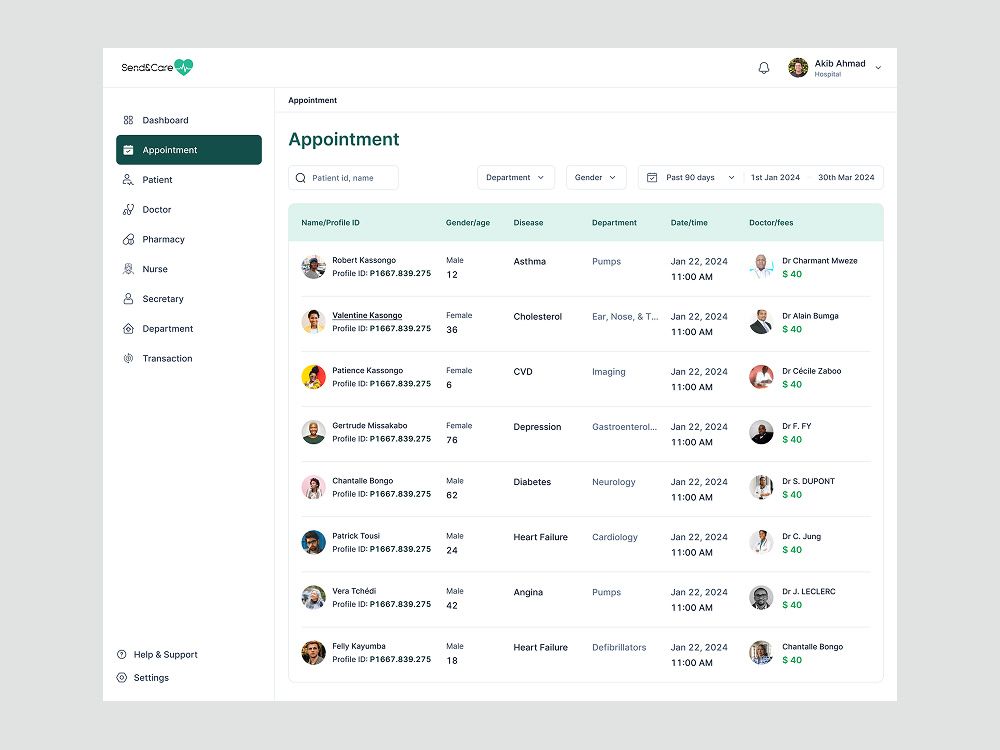The width and height of the screenshot is (1000, 750).
Task: Click the Angina disease cell
Action: 528,592
